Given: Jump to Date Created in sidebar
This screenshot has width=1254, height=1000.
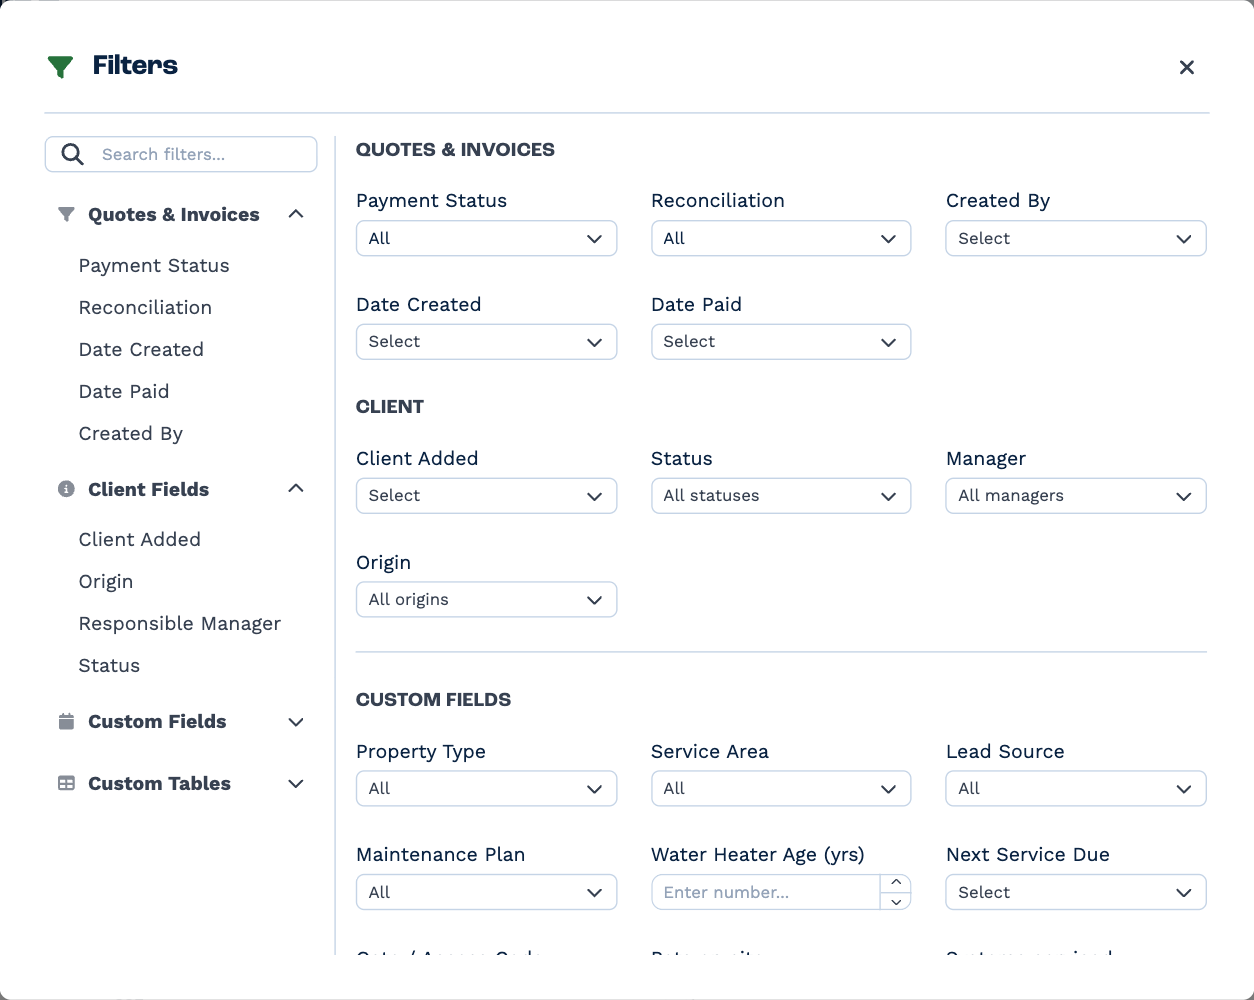Looking at the screenshot, I should (141, 350).
